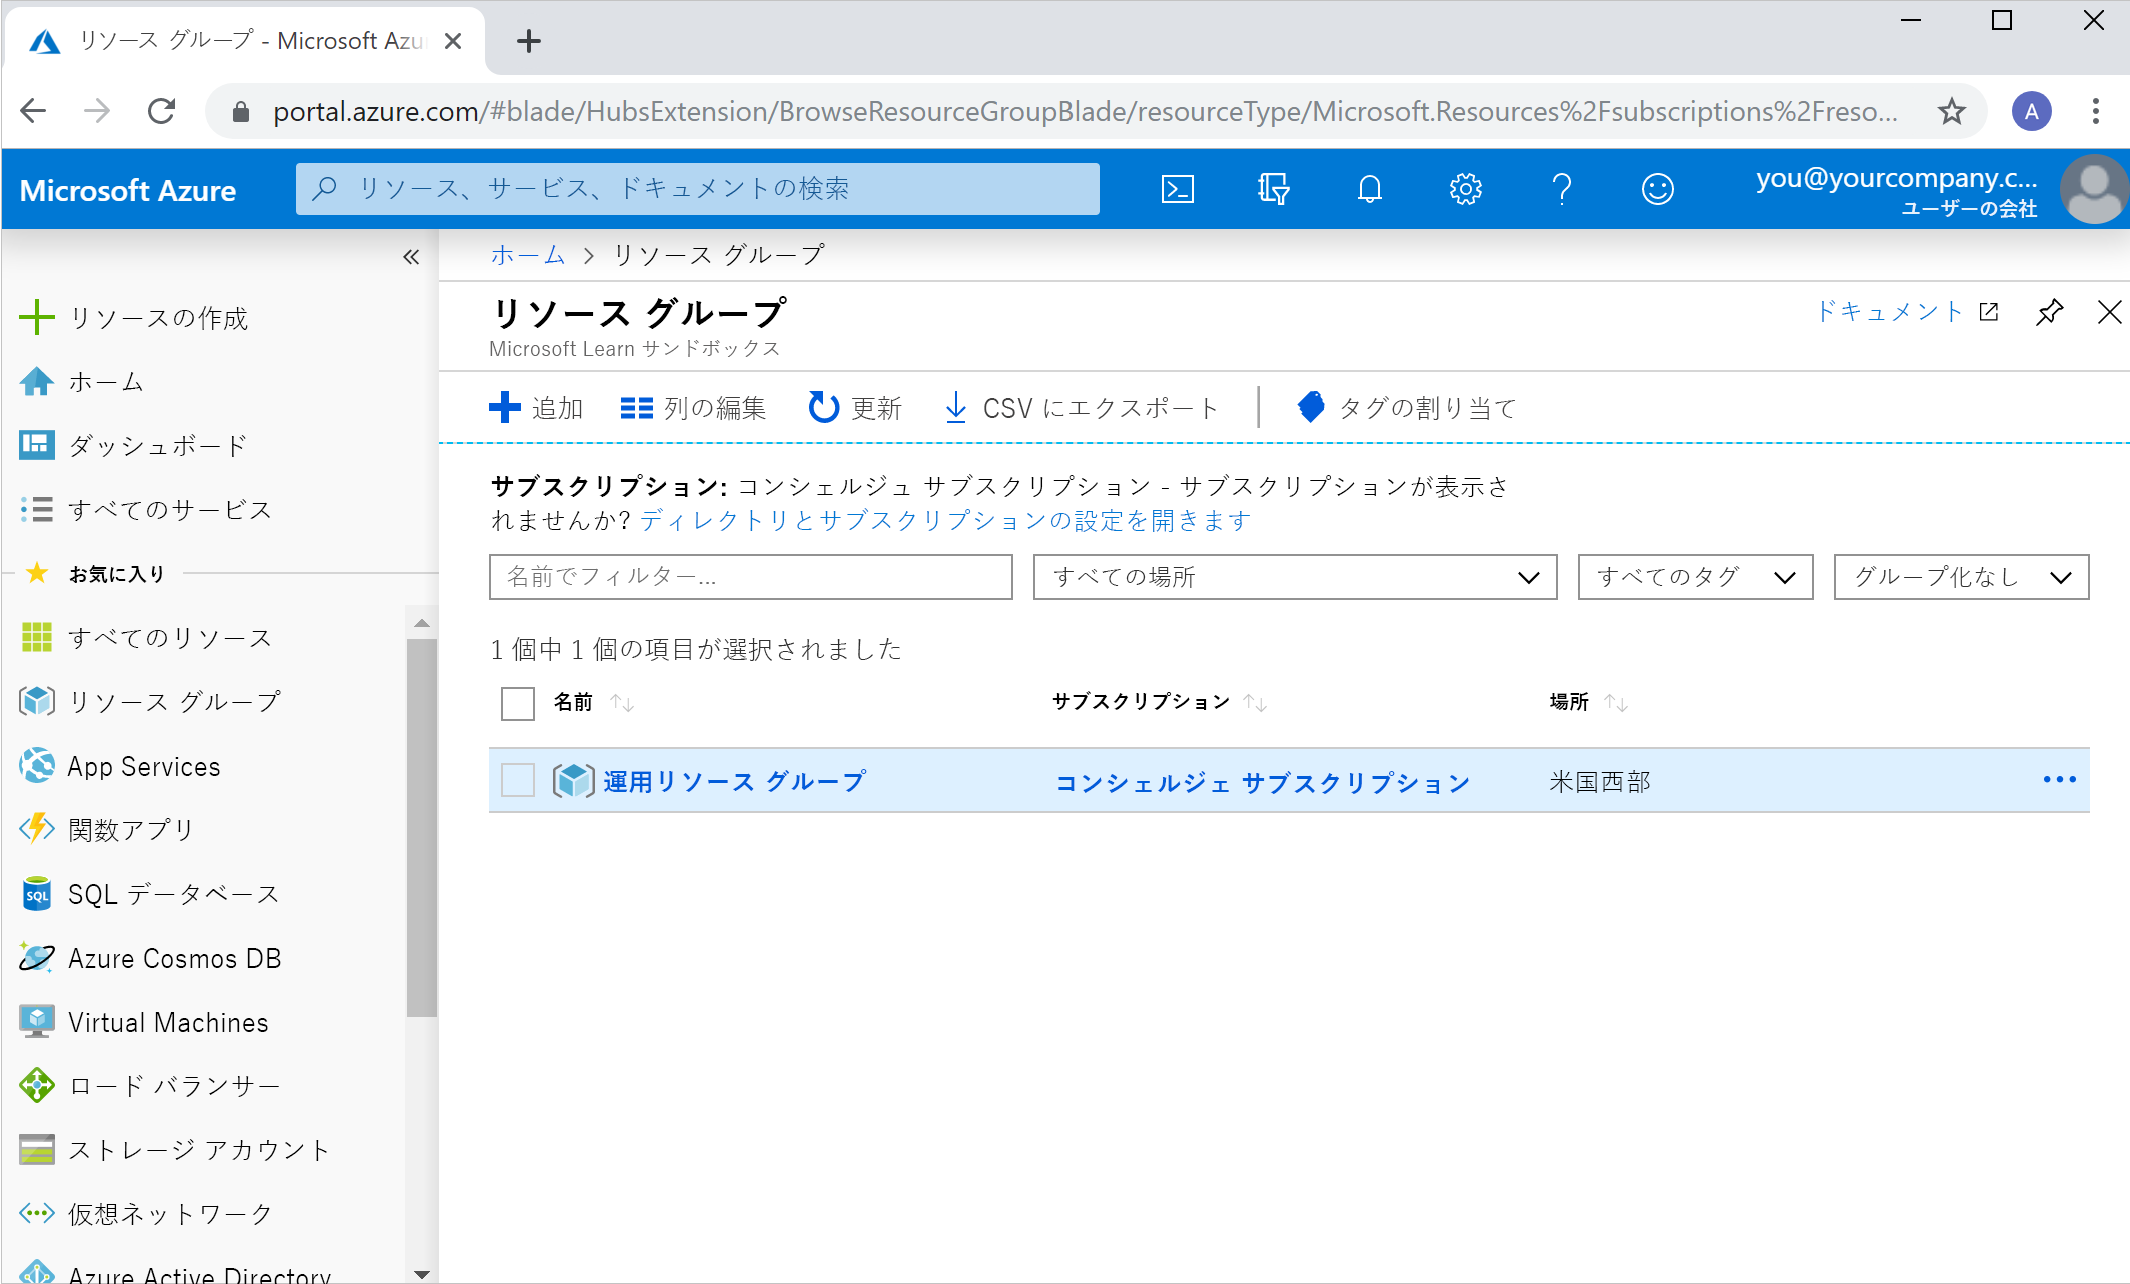Click the ロード バランサー icon
Viewport: 2130px width, 1284px height.
[37, 1085]
